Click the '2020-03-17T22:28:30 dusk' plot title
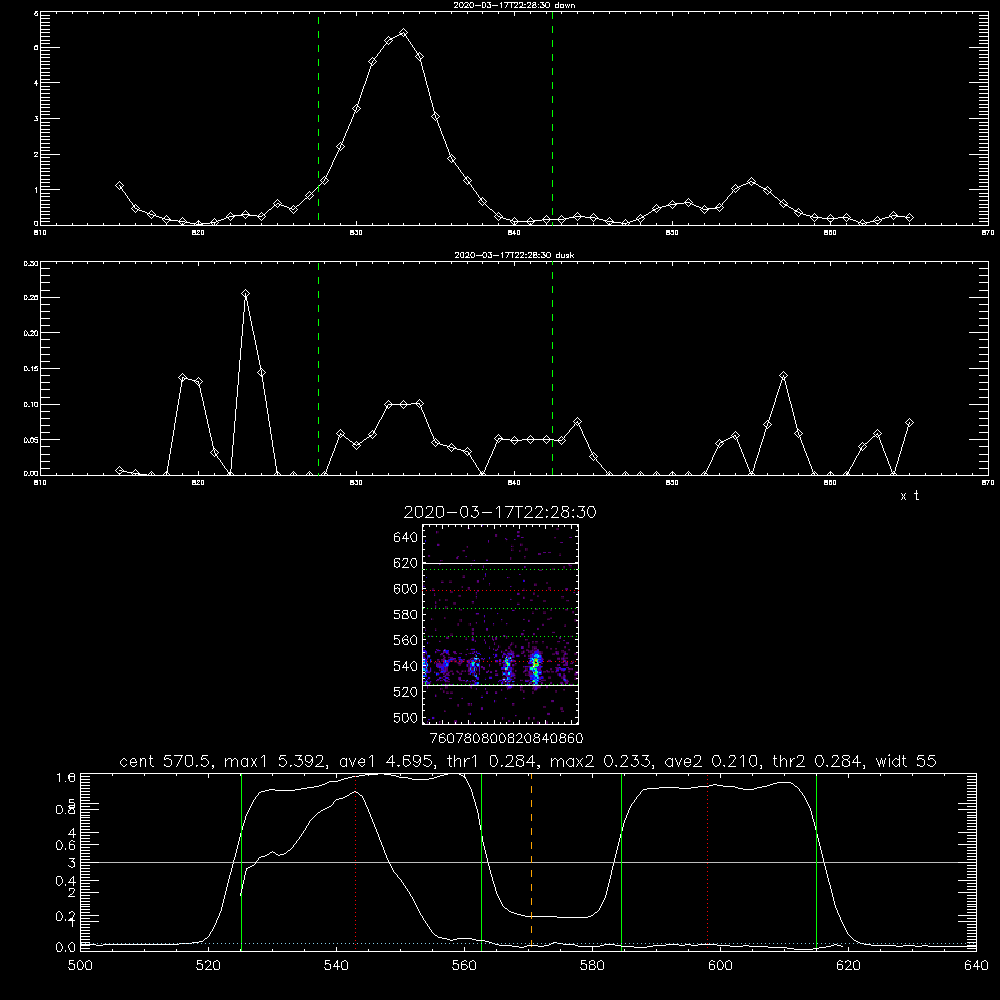 pyautogui.click(x=514, y=255)
